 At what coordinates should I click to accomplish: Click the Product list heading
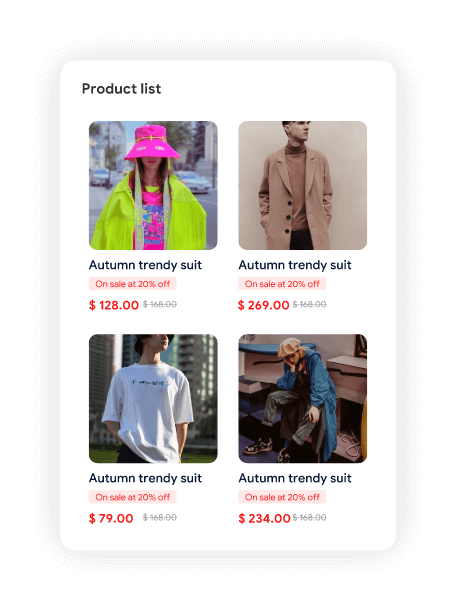click(121, 89)
